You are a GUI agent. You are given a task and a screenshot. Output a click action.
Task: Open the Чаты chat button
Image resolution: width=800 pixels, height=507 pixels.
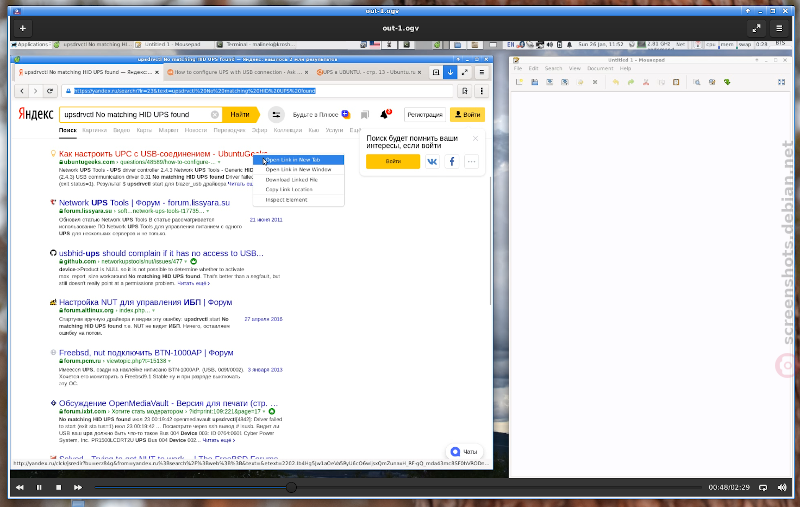click(x=464, y=452)
